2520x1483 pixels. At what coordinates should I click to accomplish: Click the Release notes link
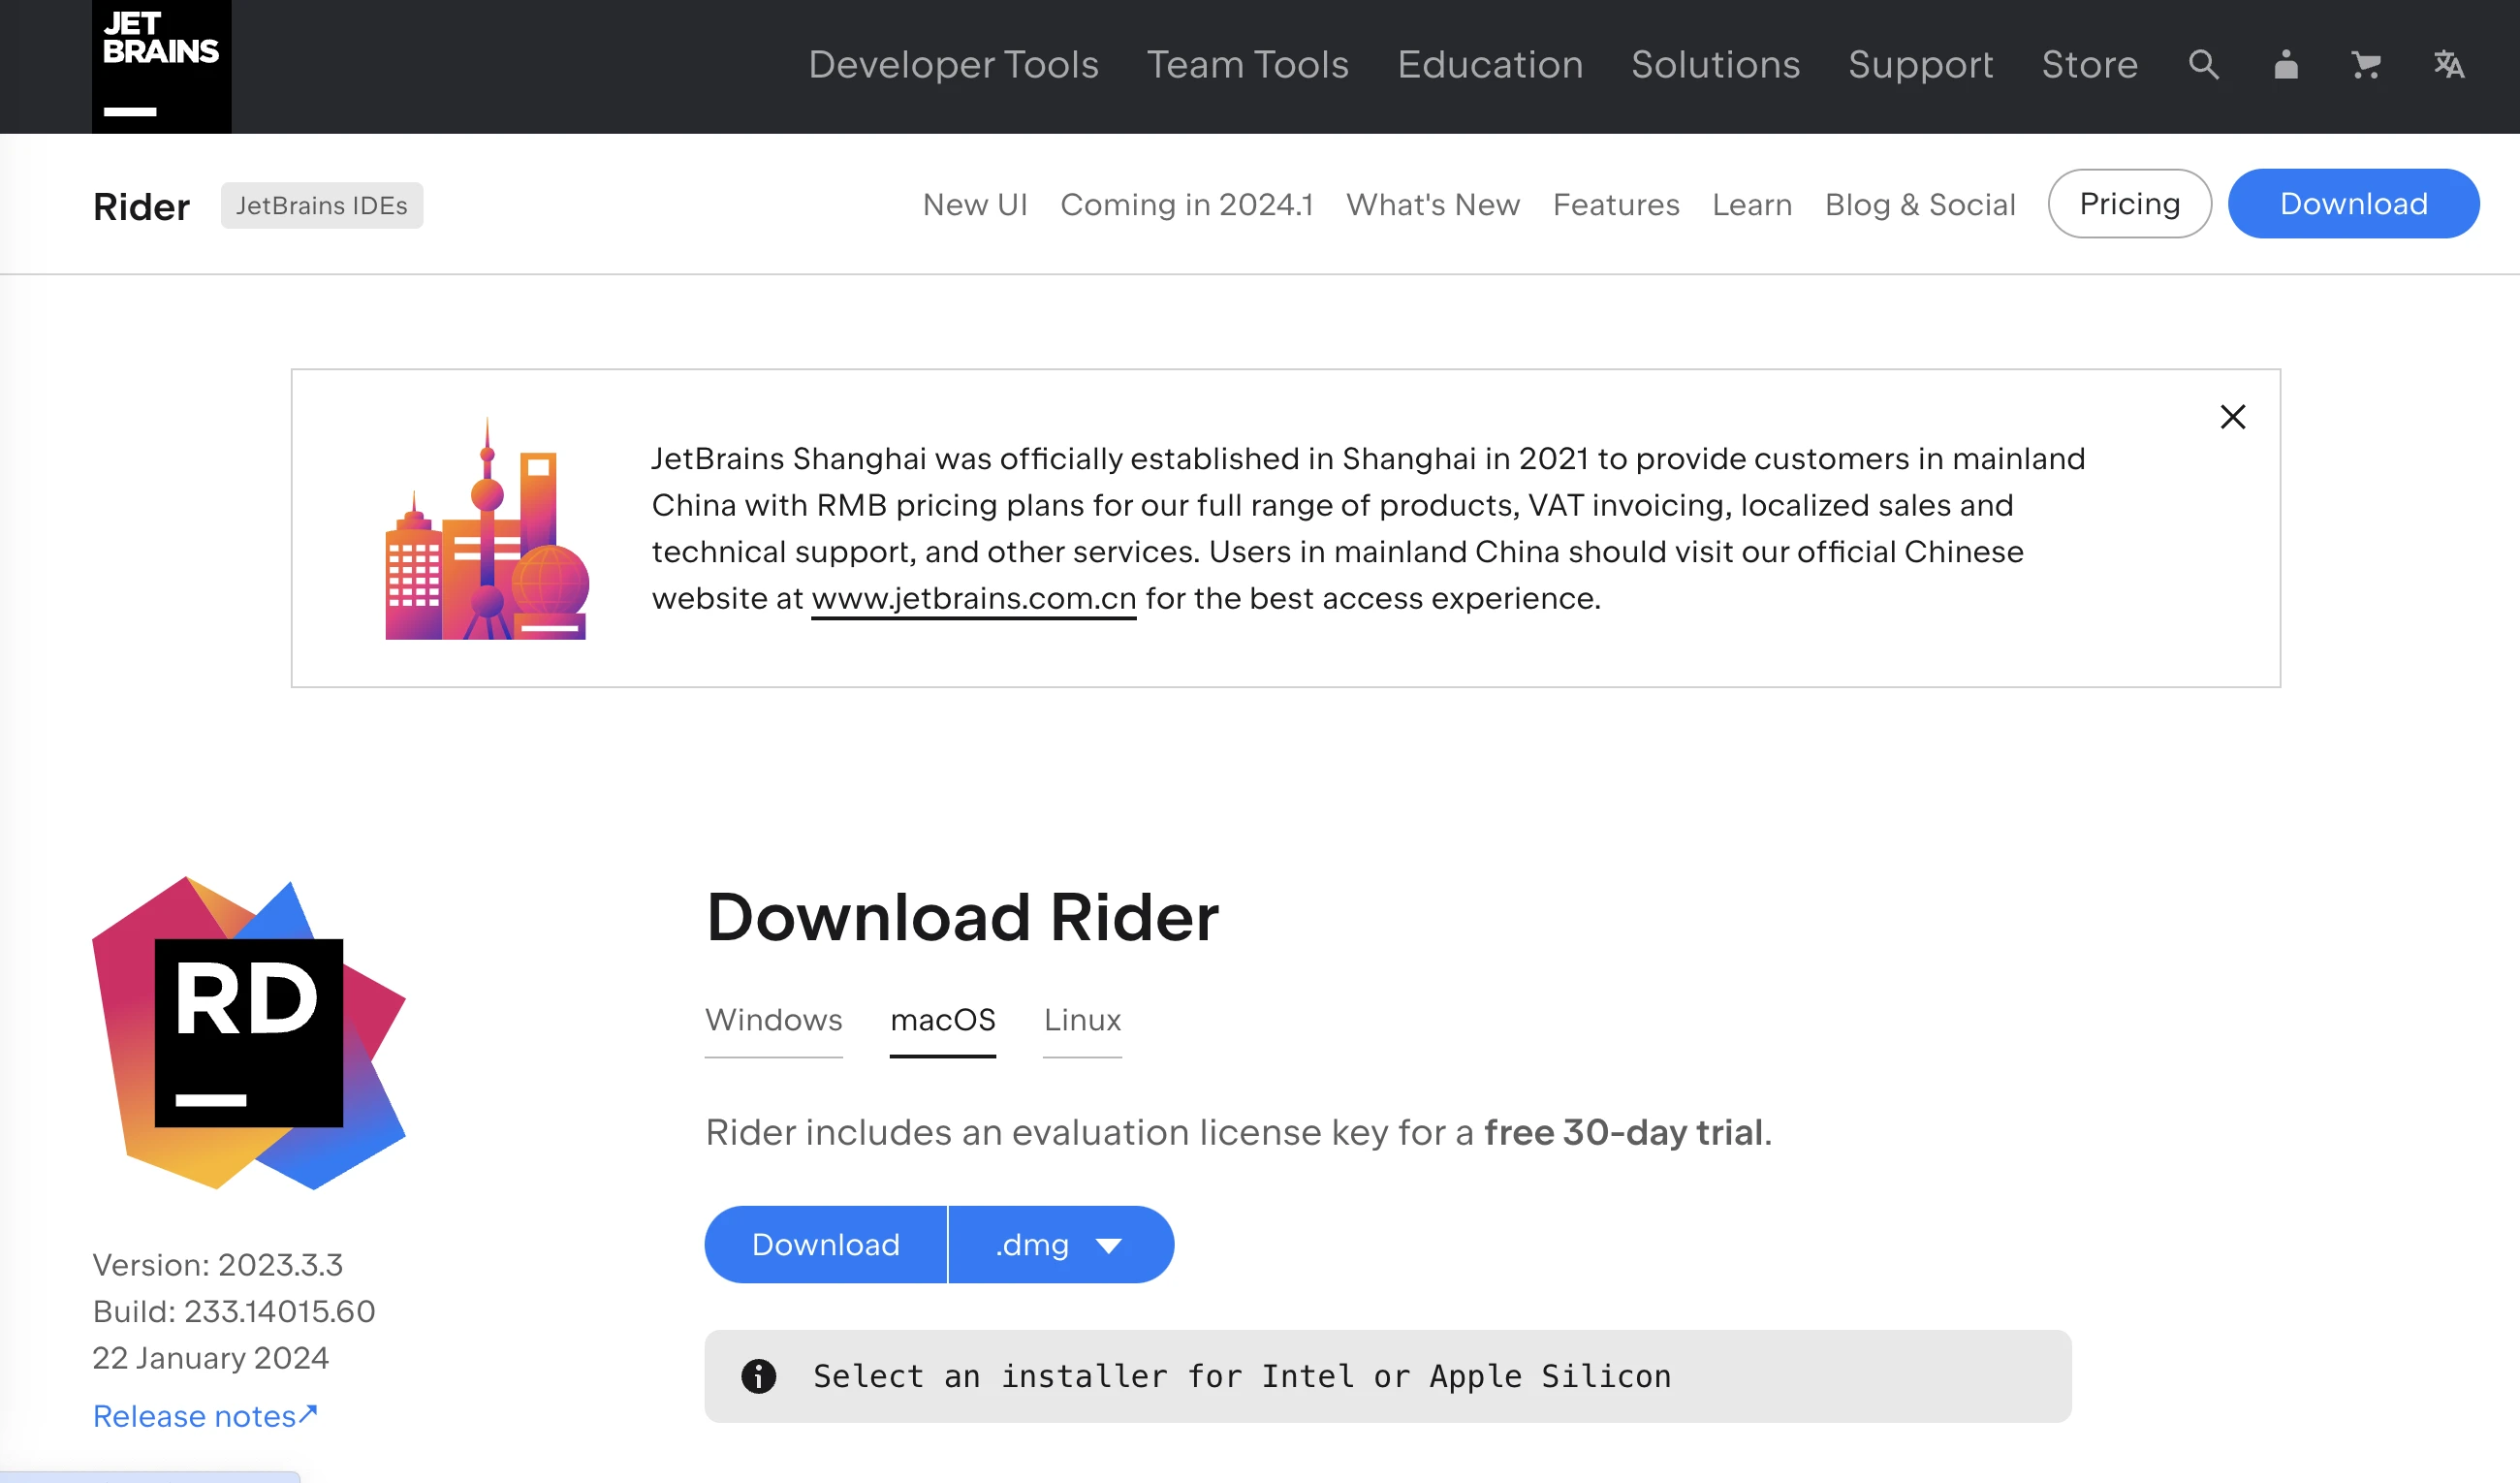pyautogui.click(x=205, y=1414)
